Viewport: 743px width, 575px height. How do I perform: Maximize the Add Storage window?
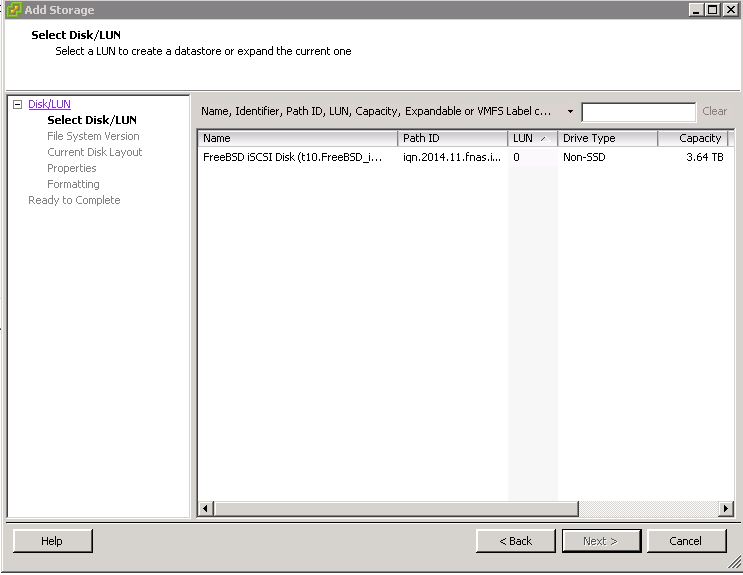[x=713, y=9]
